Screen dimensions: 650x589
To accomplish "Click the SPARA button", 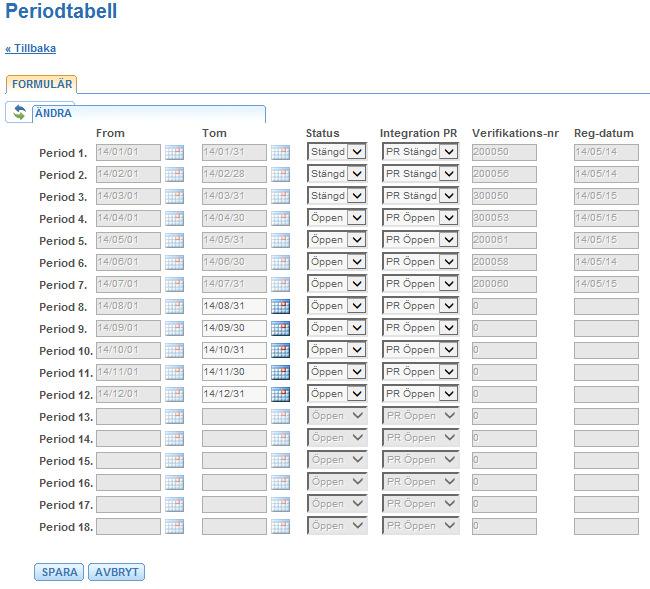I will [x=59, y=572].
